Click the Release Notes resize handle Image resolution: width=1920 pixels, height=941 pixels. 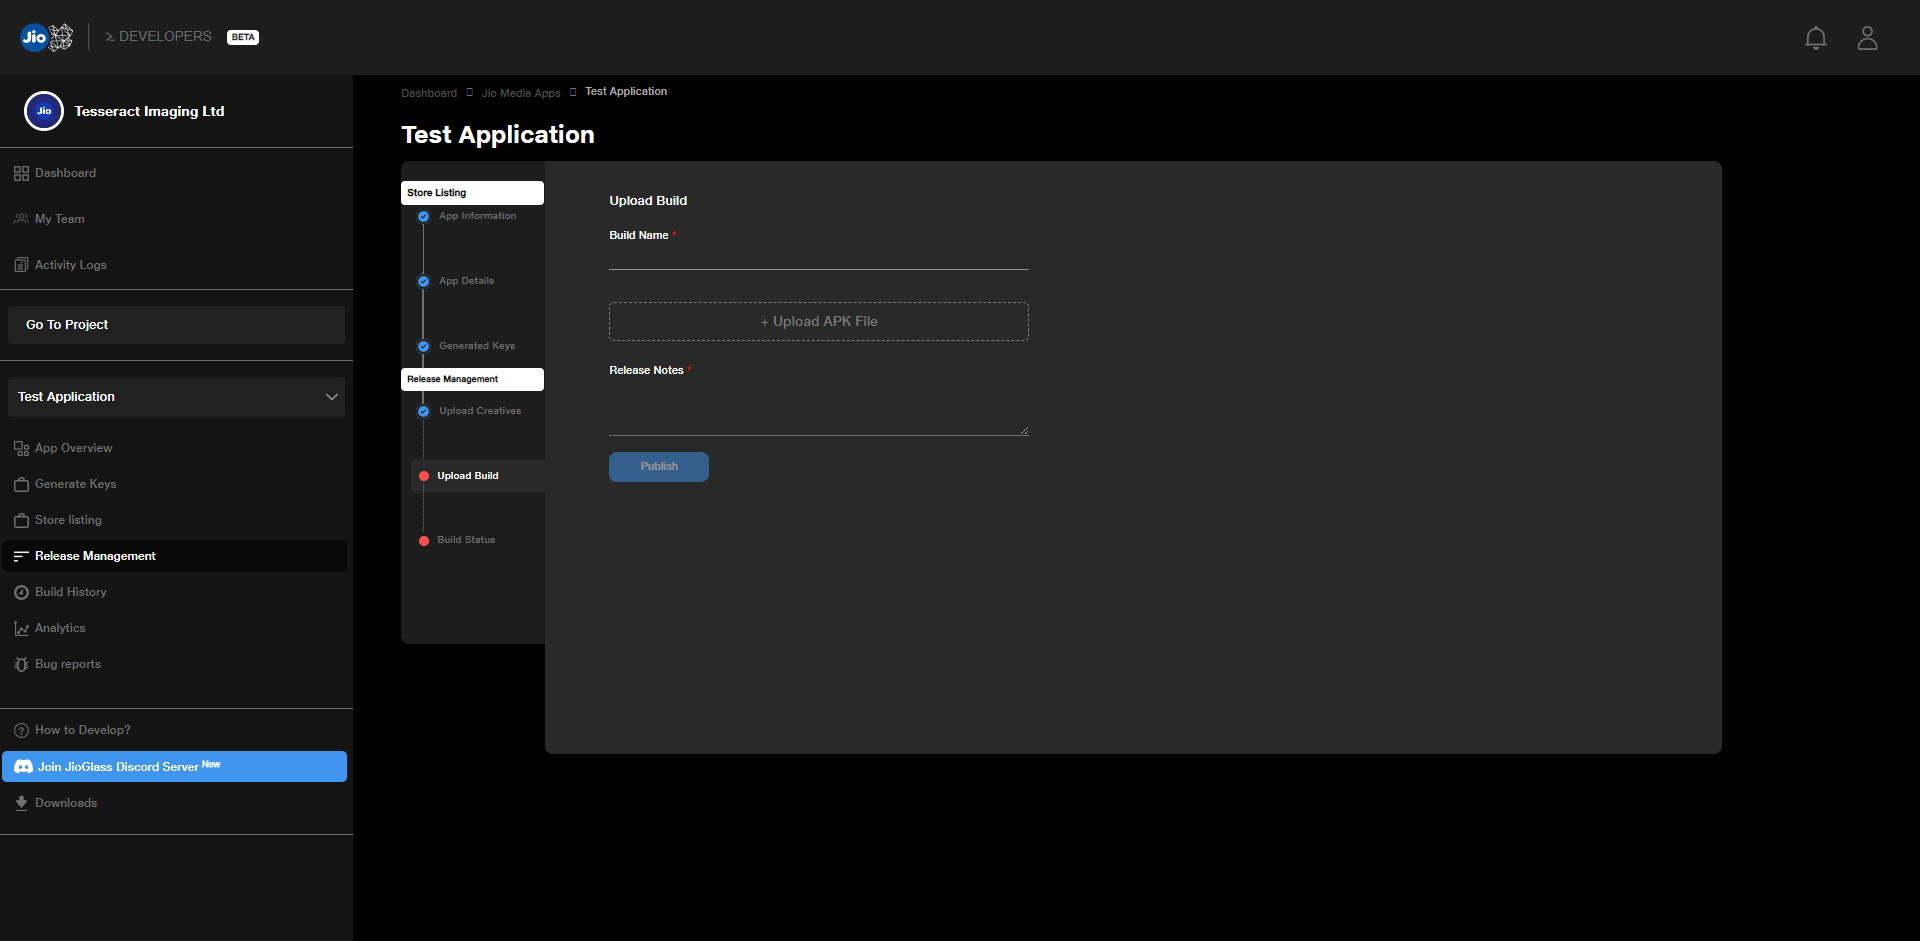coord(1024,431)
